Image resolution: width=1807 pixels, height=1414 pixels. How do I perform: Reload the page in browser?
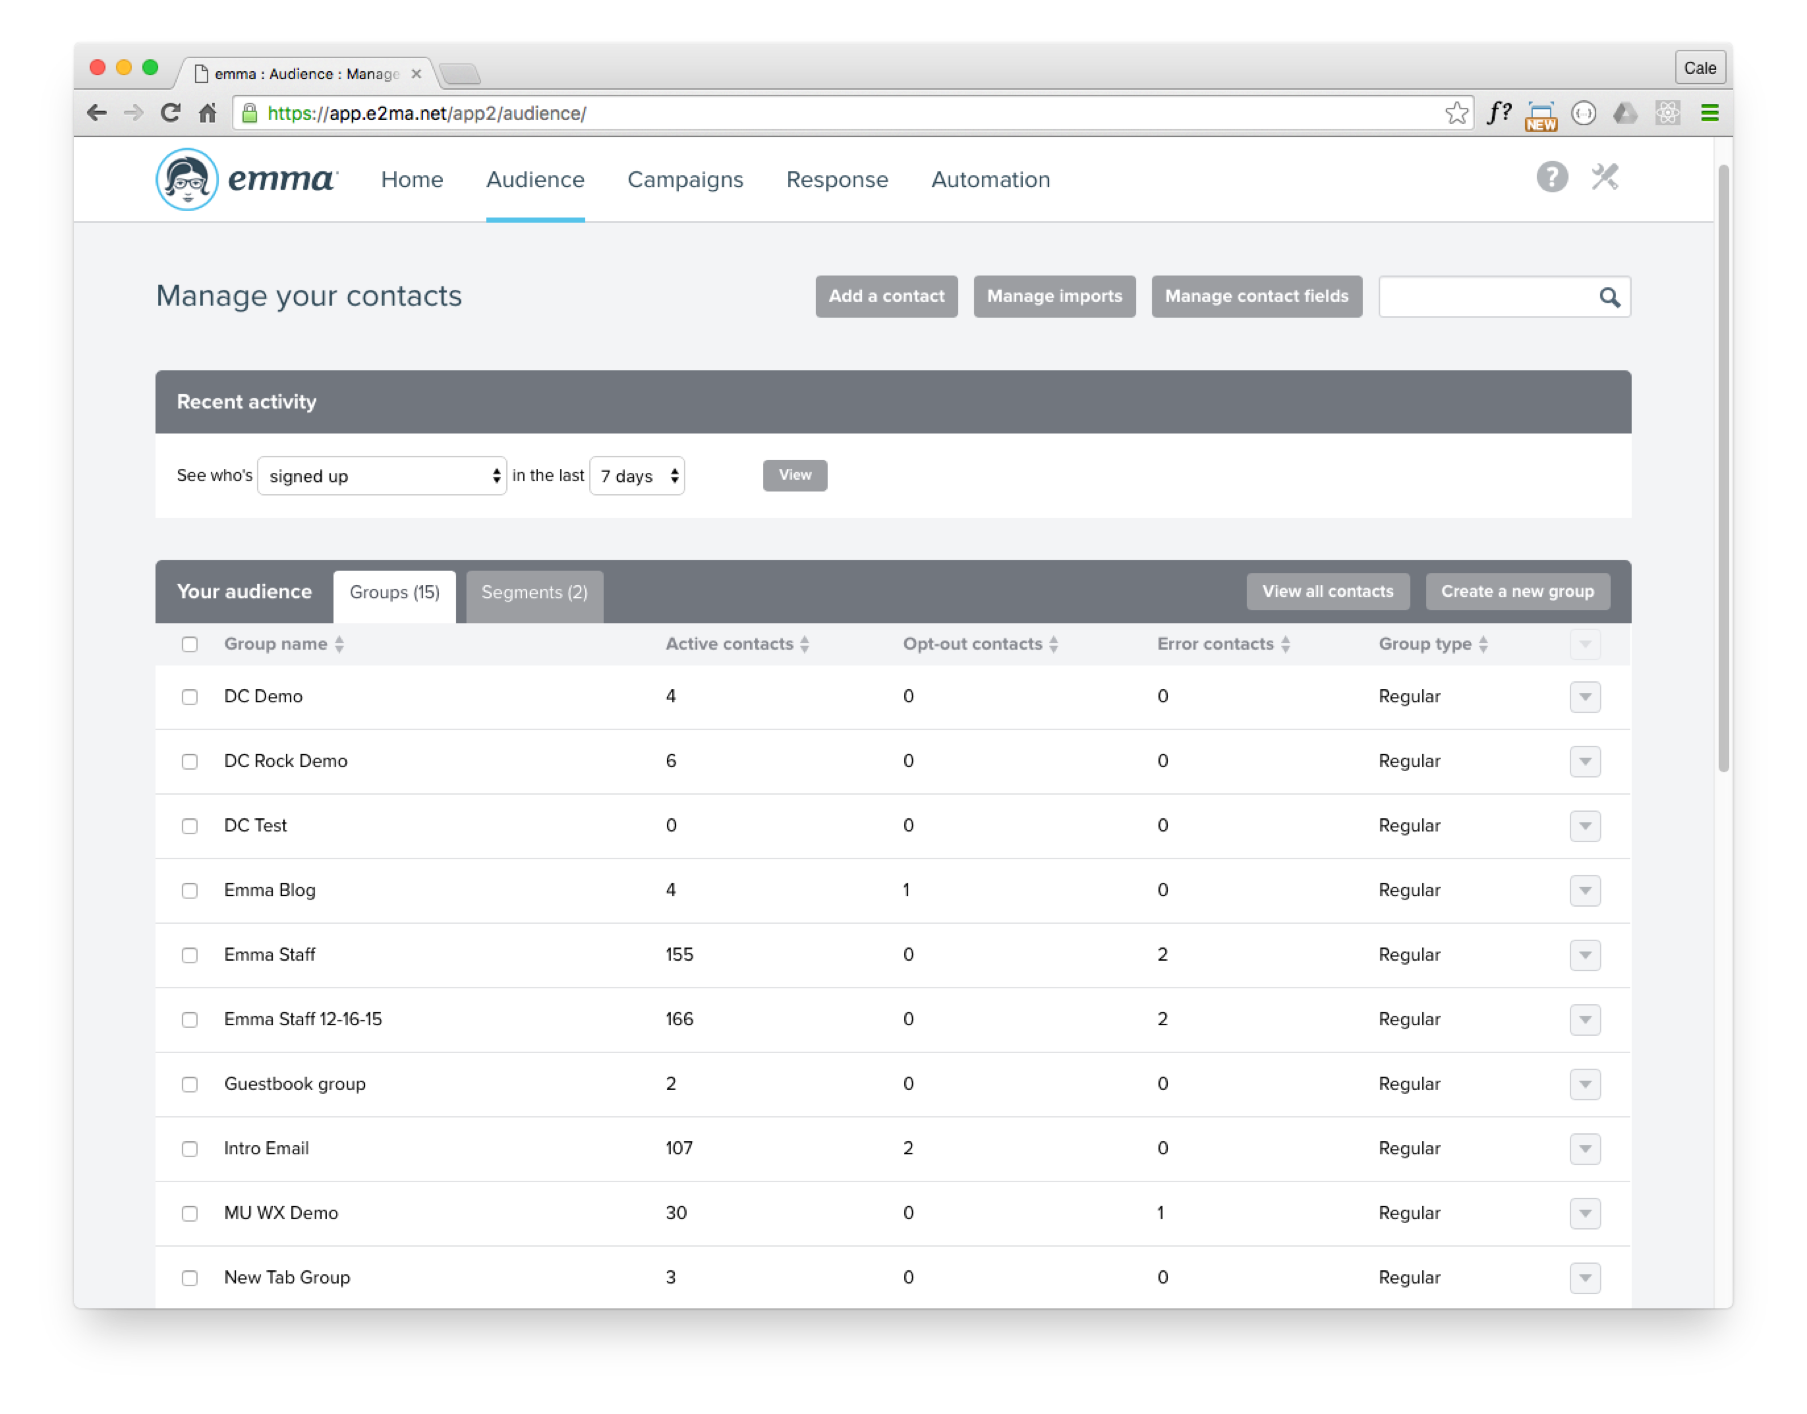pos(170,113)
